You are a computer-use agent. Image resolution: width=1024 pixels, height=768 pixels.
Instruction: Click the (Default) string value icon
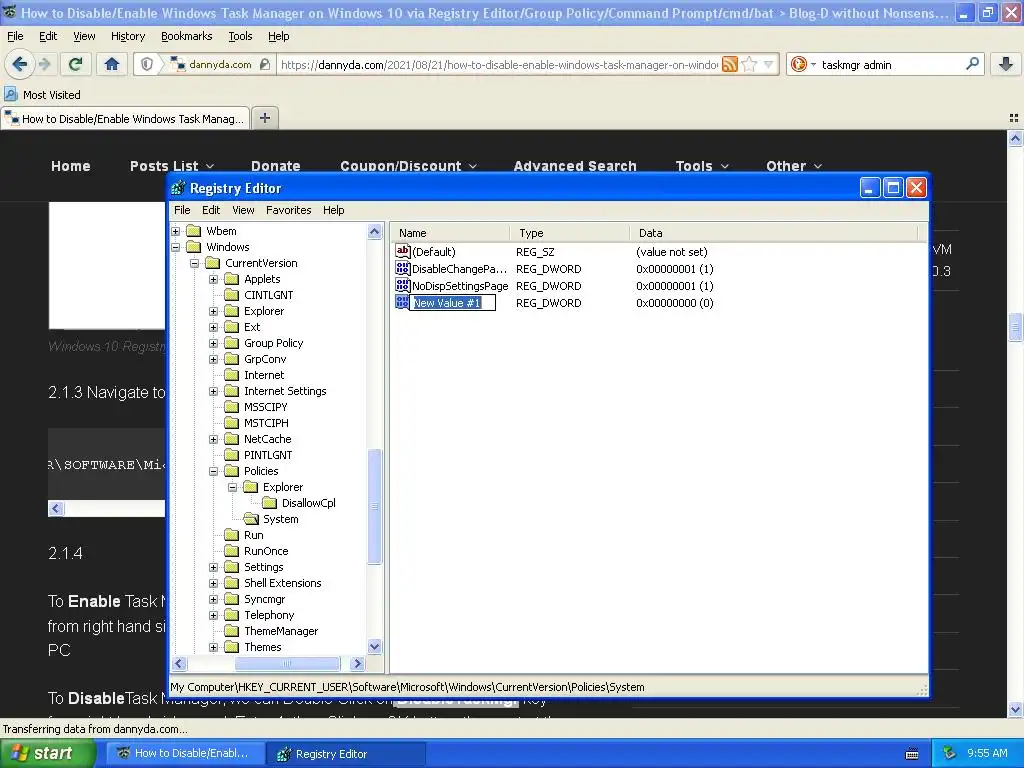(402, 251)
